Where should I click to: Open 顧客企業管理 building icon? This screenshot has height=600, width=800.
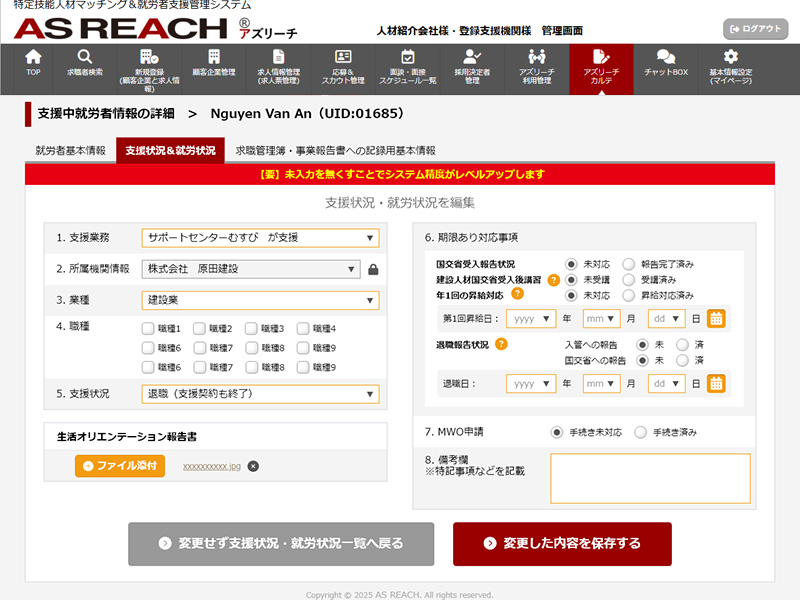coord(214,57)
